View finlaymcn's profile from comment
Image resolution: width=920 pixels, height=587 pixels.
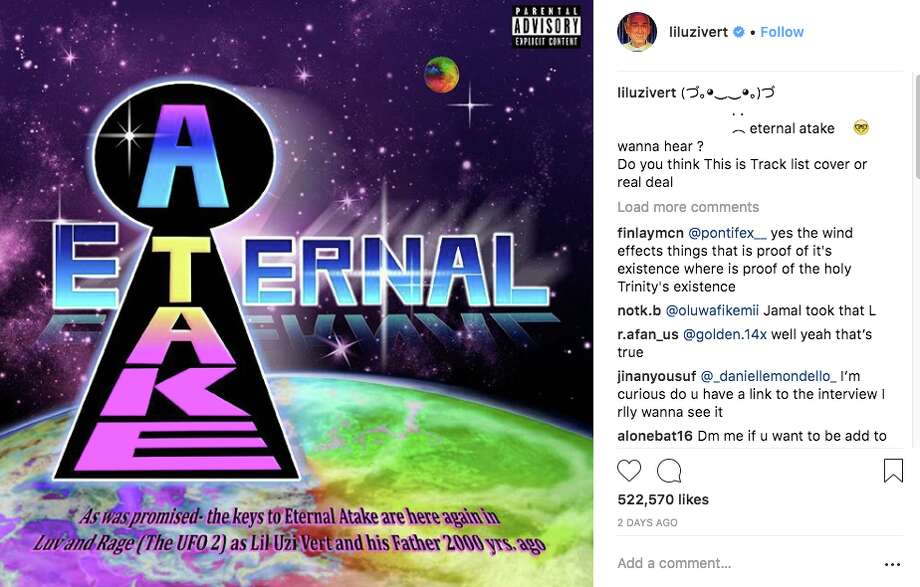pos(650,233)
